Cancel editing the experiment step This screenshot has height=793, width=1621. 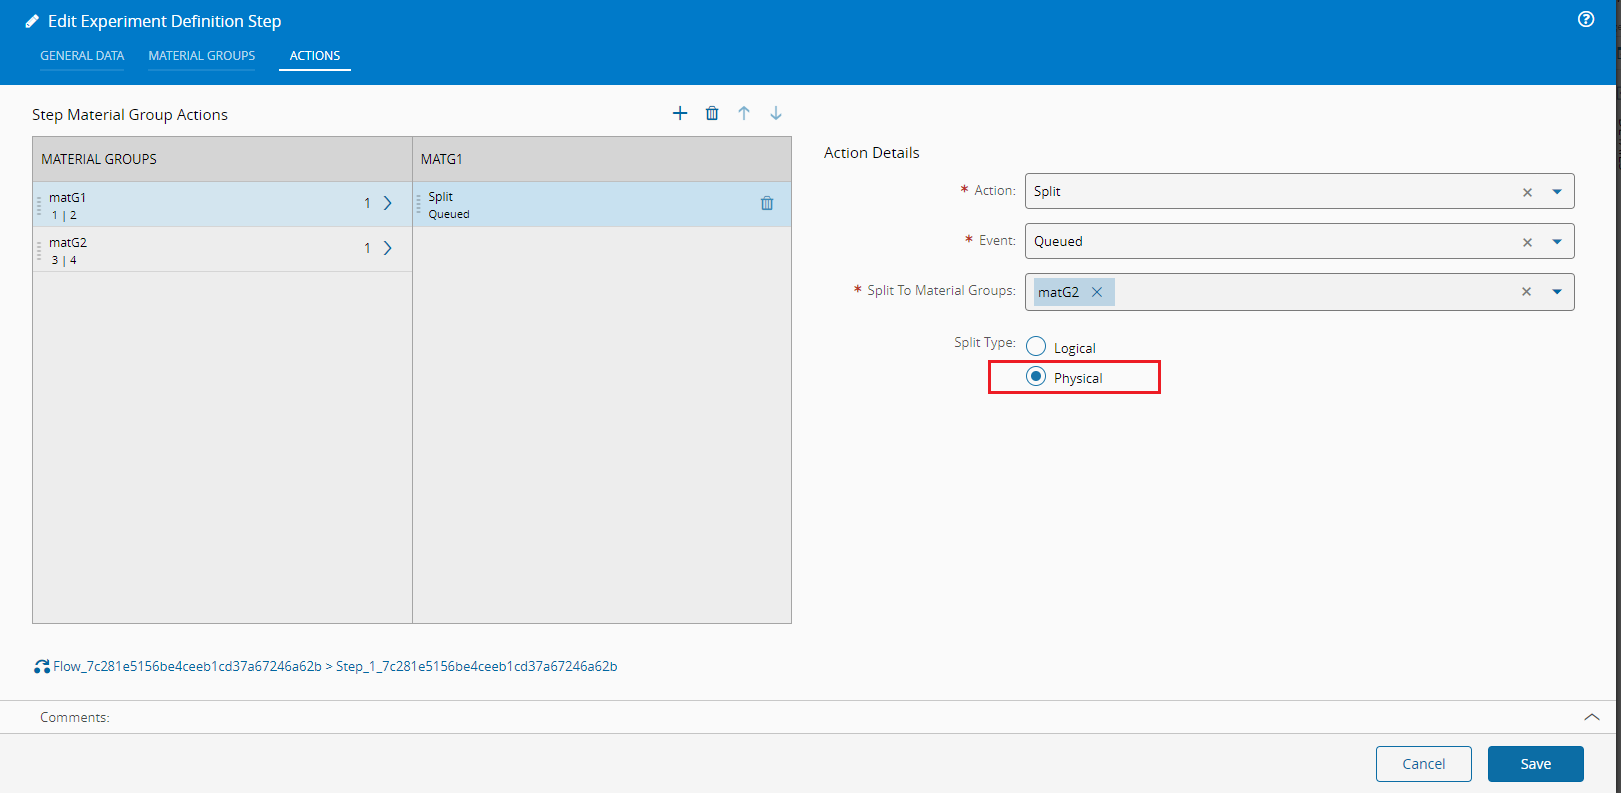pyautogui.click(x=1424, y=764)
